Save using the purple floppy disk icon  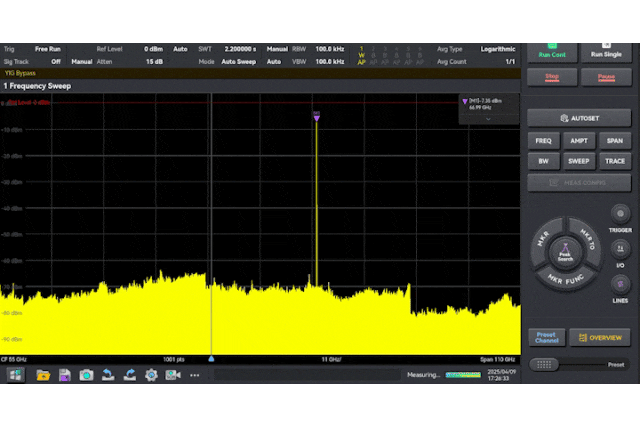point(64,375)
